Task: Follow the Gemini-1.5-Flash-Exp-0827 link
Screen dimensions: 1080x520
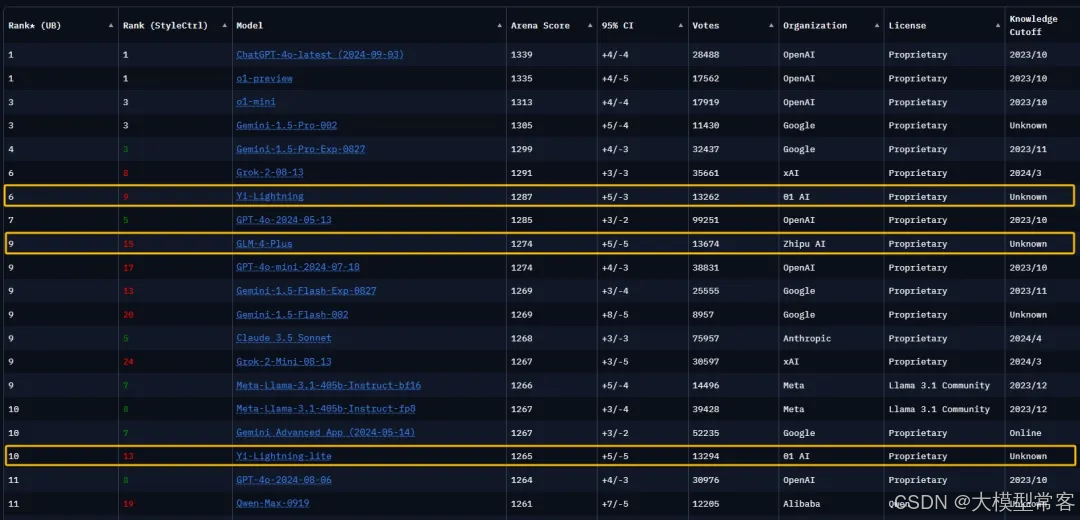Action: [x=306, y=291]
